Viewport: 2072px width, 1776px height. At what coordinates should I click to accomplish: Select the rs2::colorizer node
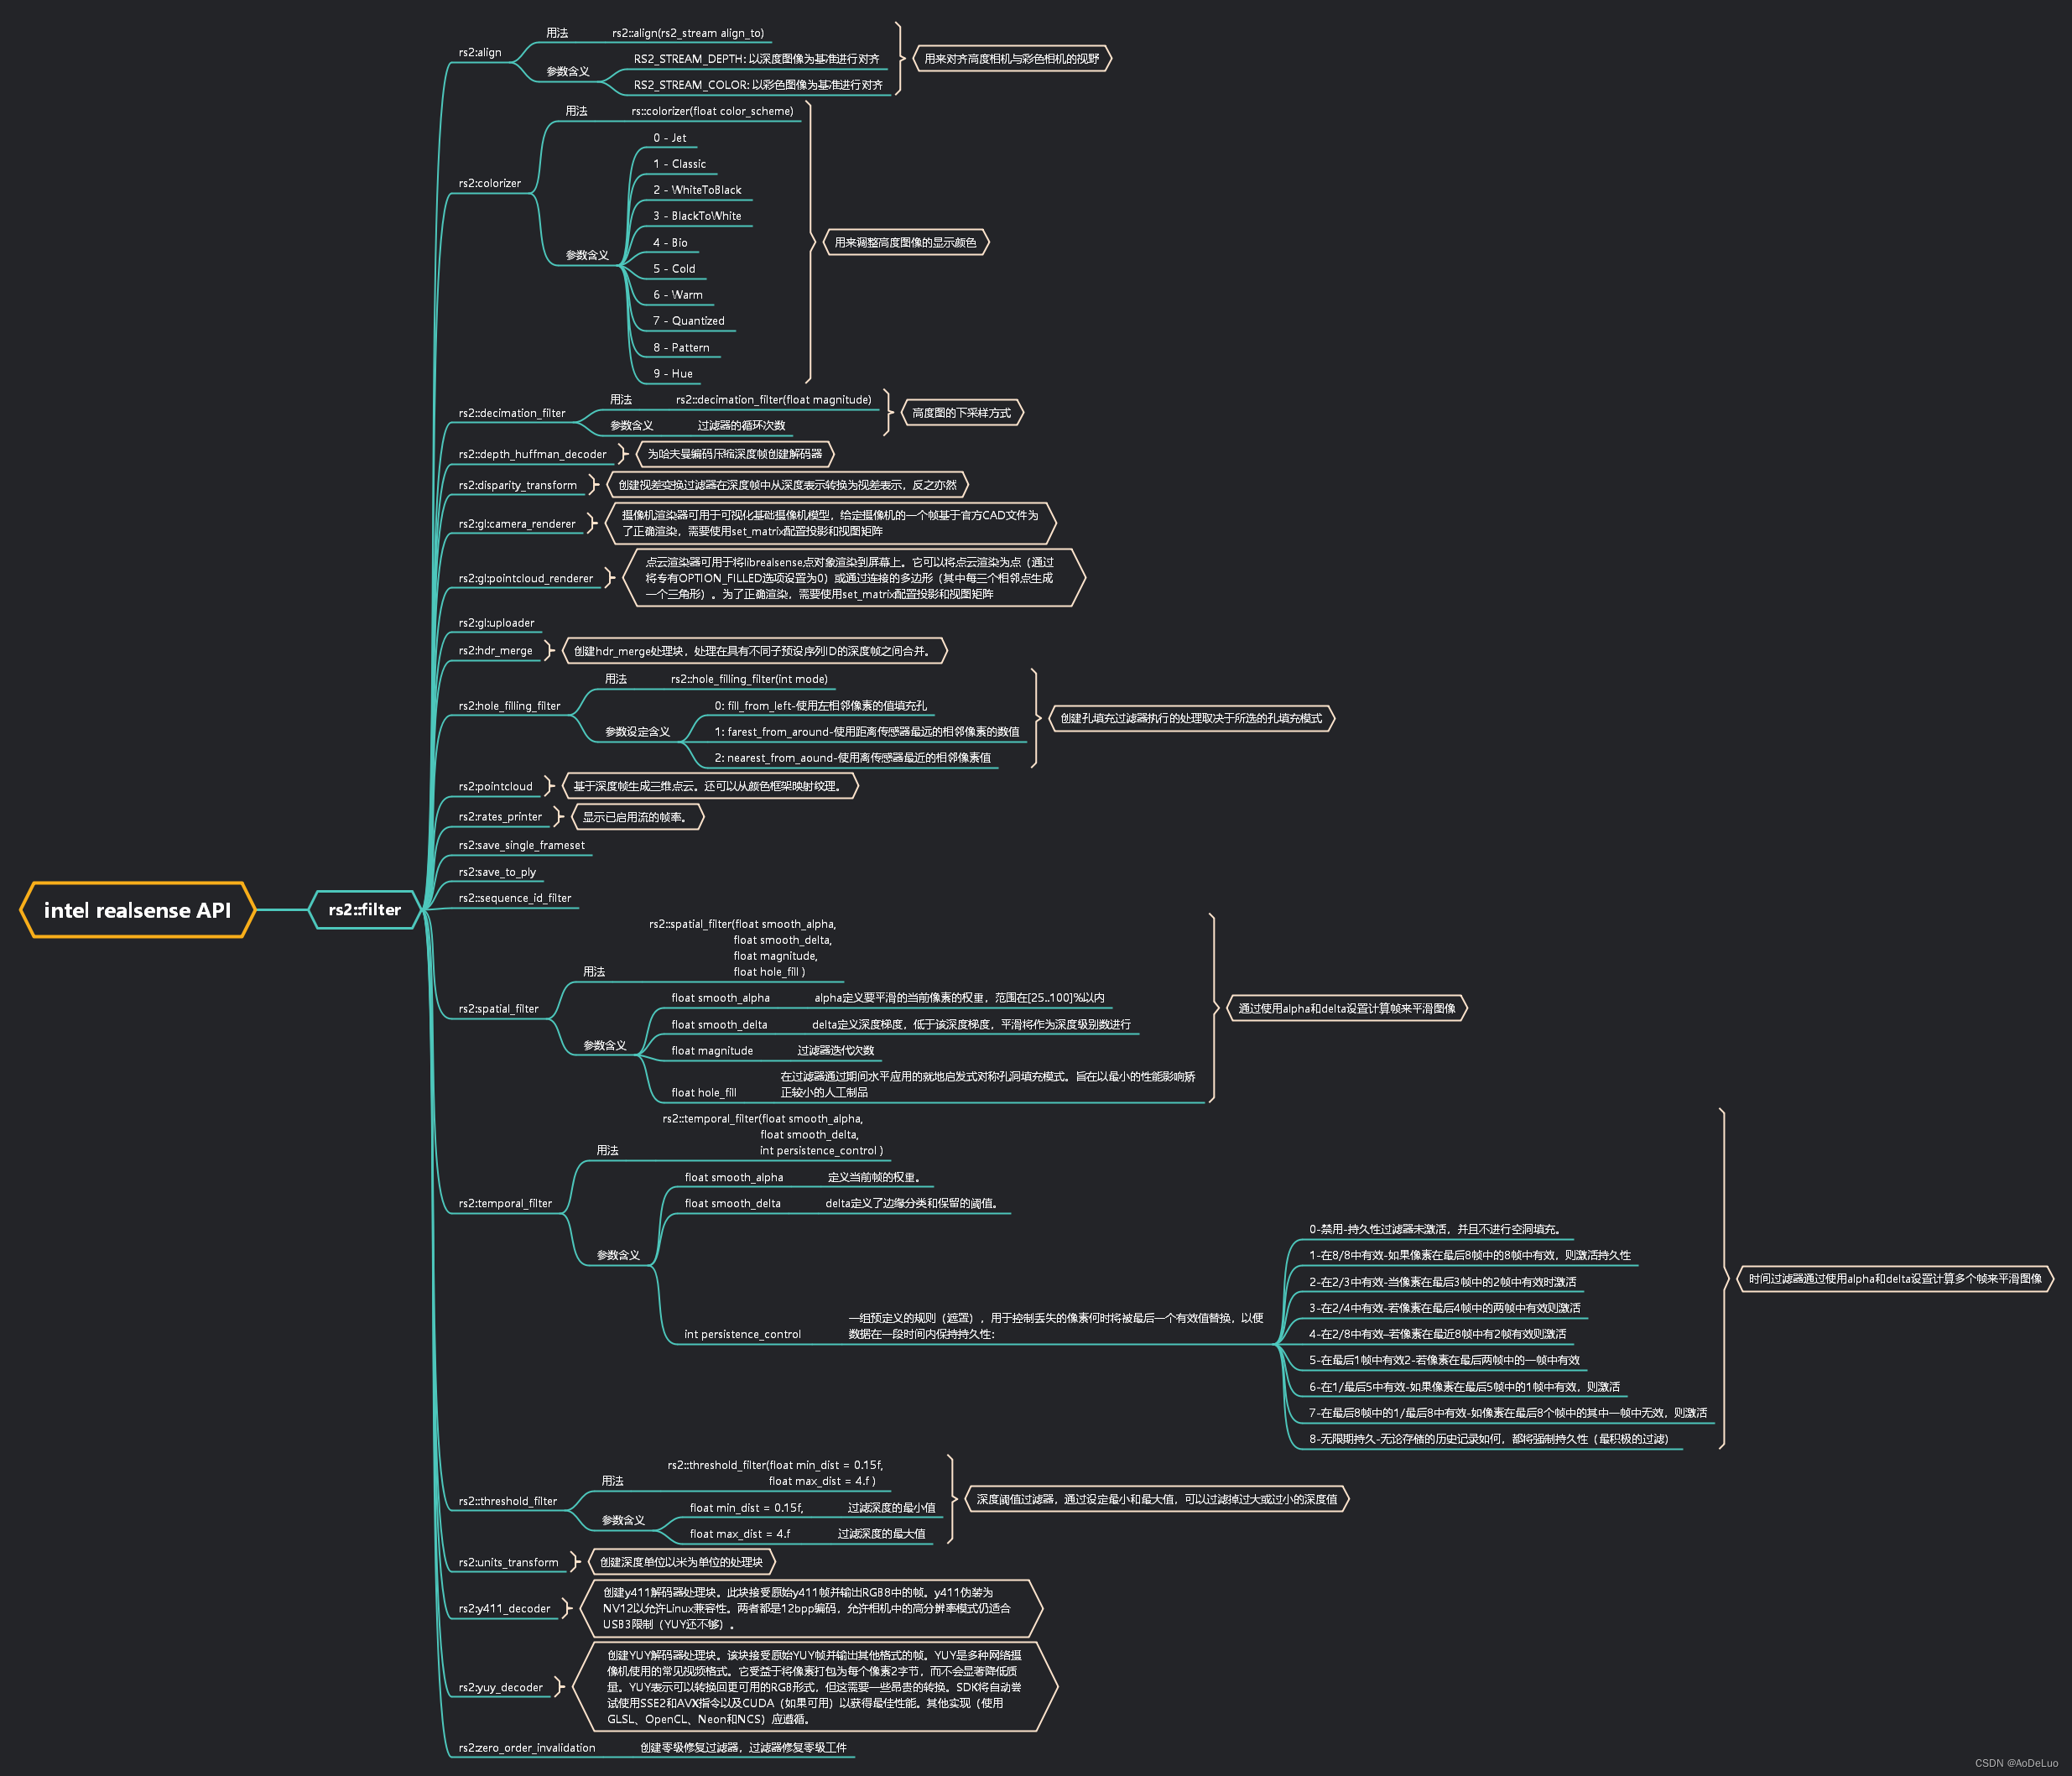pos(490,183)
